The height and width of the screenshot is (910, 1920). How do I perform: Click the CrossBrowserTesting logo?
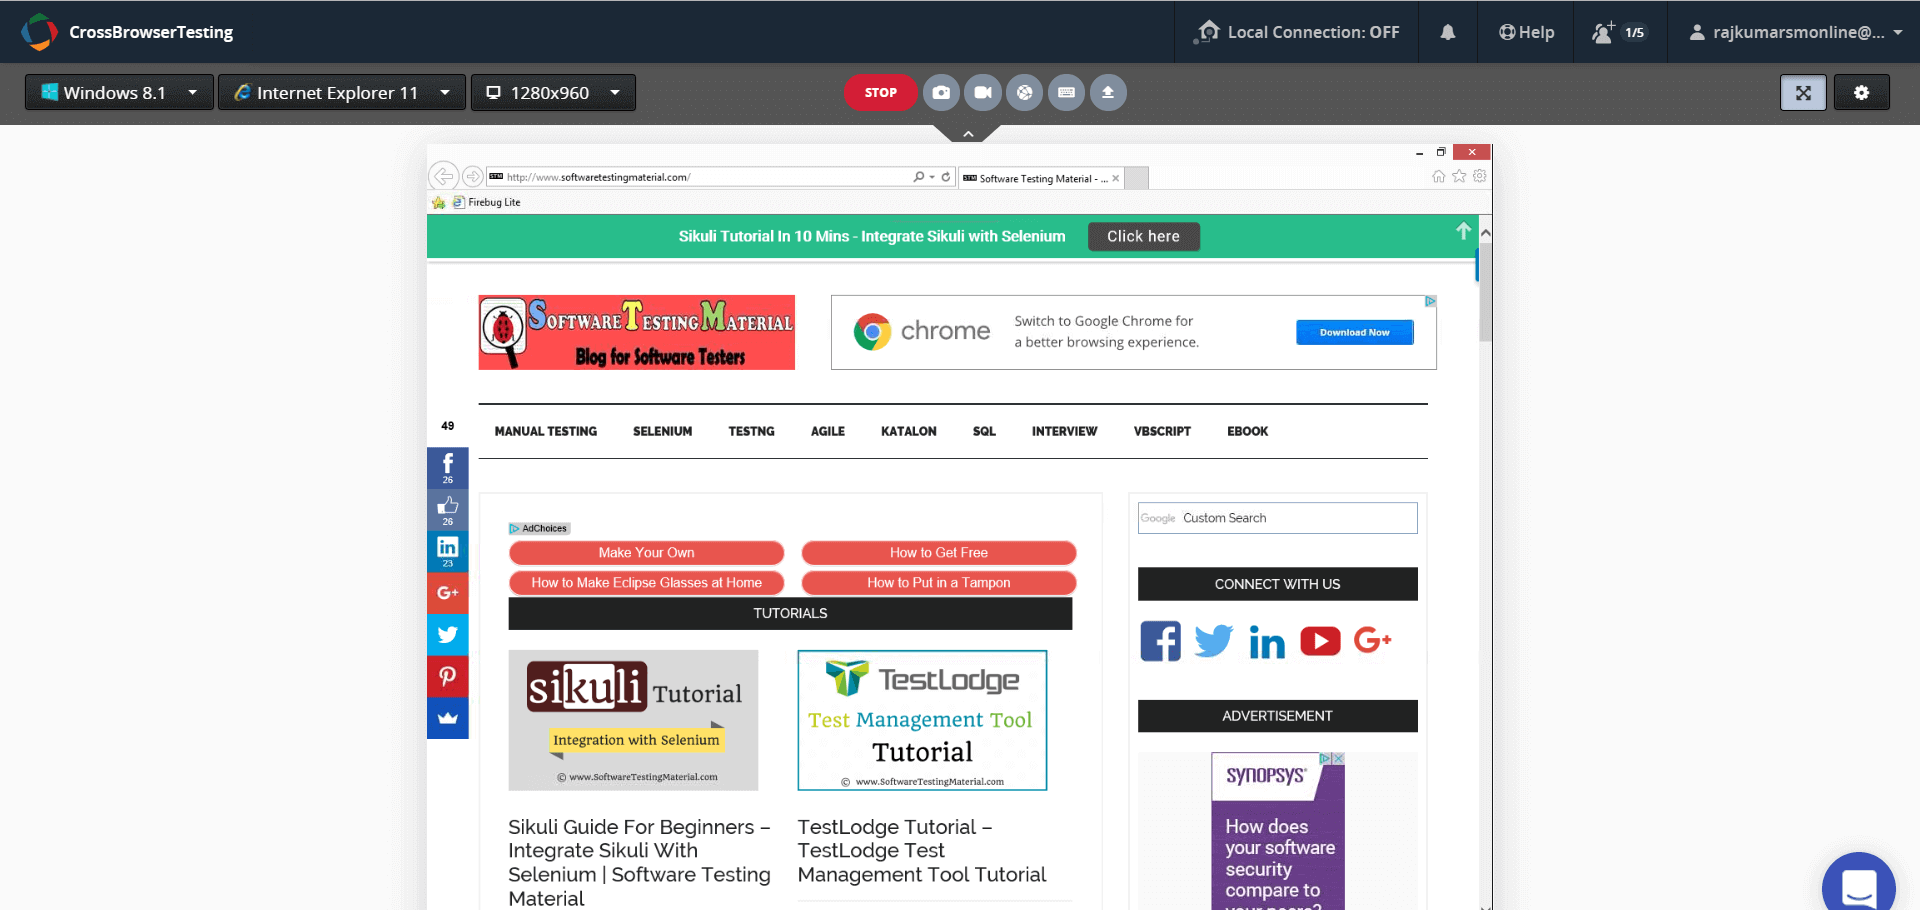127,32
